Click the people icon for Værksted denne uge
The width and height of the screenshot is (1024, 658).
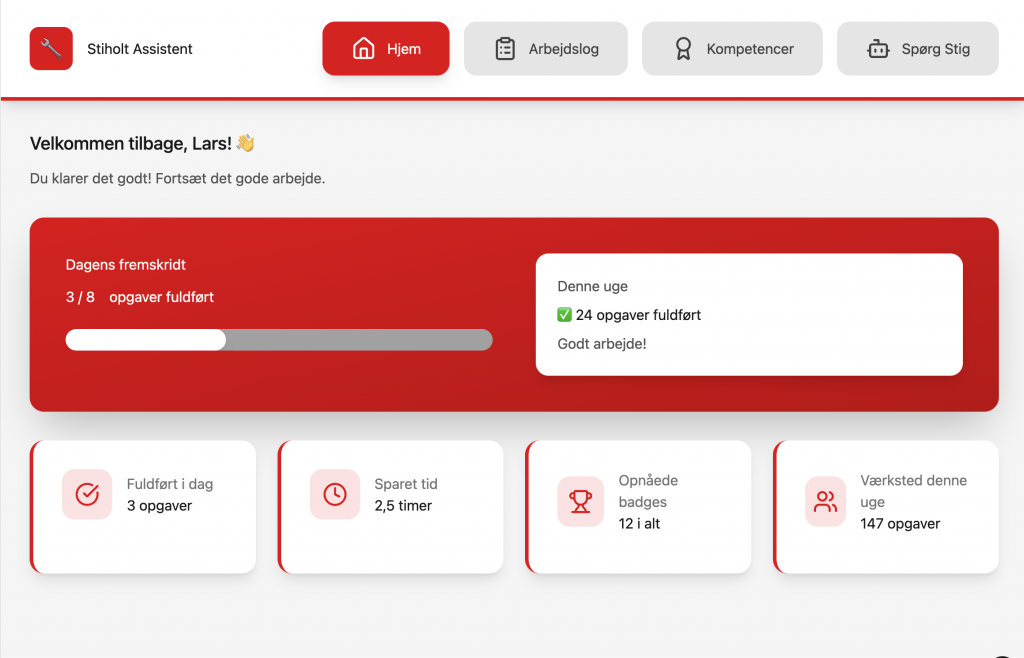[826, 501]
